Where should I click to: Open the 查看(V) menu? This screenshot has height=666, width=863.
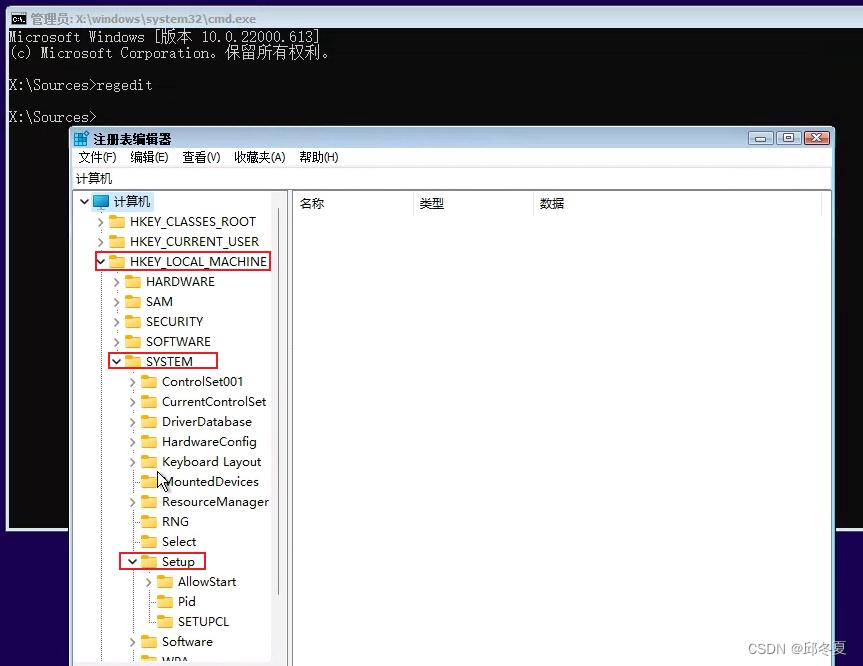(199, 157)
